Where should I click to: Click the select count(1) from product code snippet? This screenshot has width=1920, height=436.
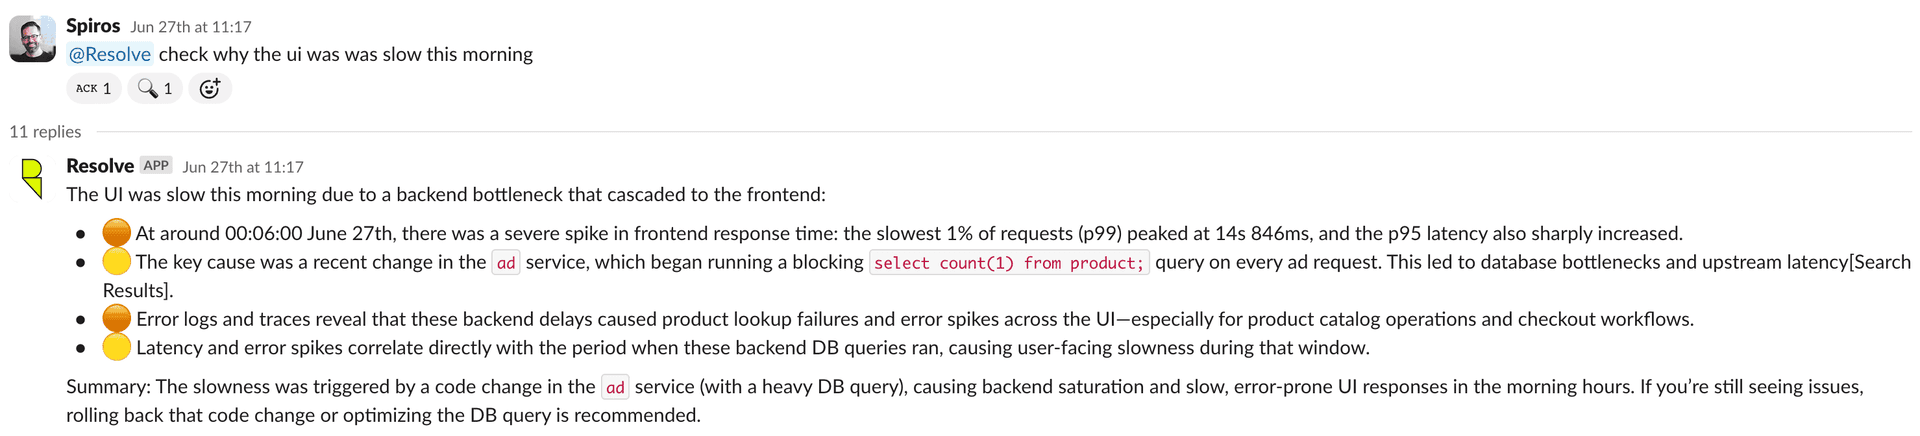pyautogui.click(x=1009, y=263)
